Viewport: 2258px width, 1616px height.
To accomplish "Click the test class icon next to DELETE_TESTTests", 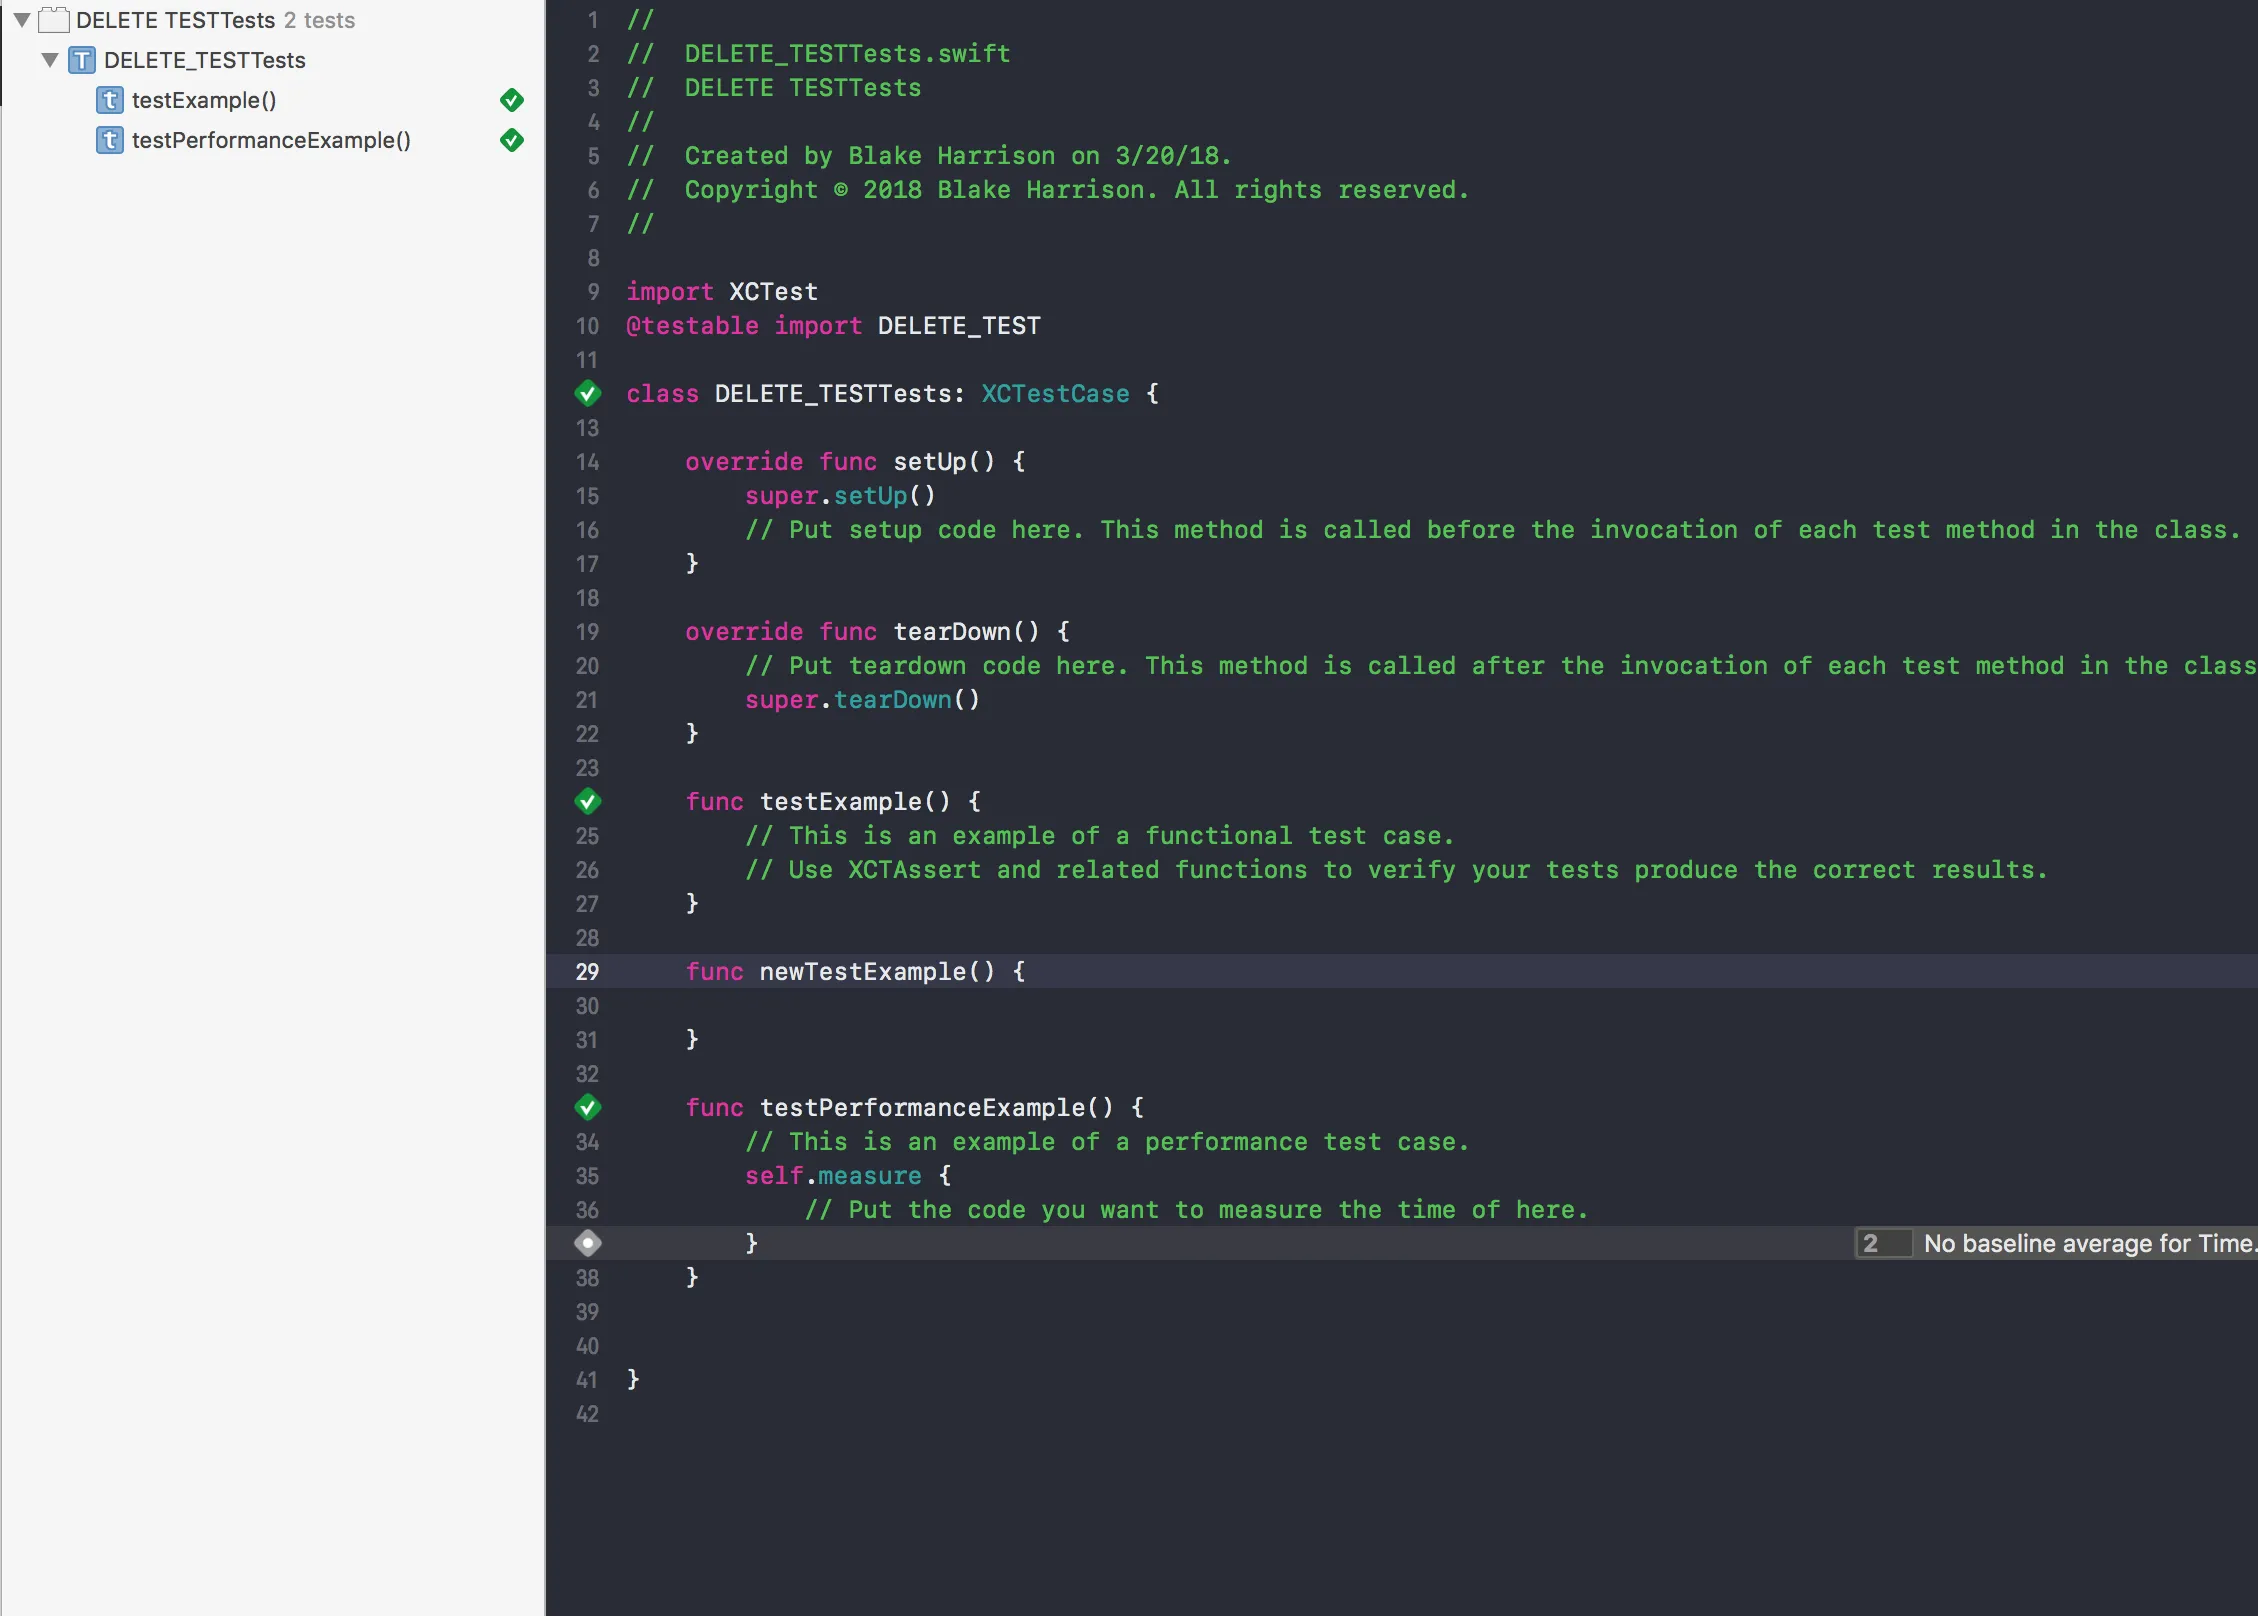I will pyautogui.click(x=82, y=60).
